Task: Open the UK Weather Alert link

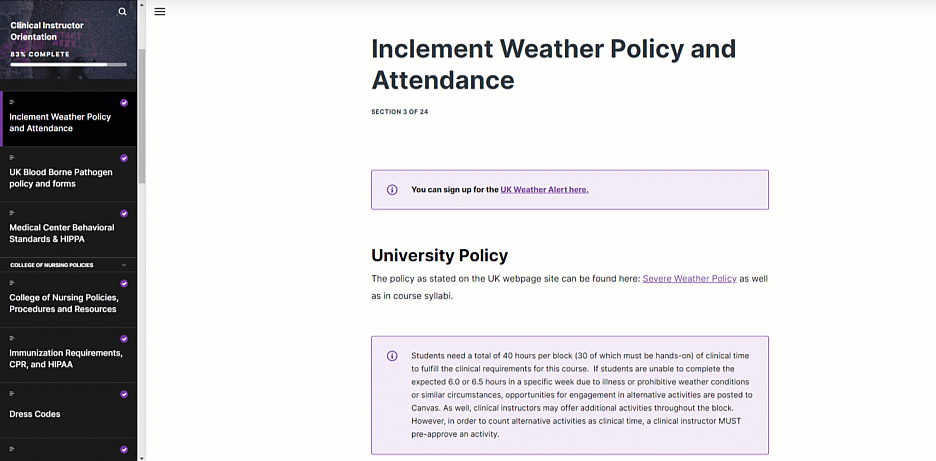Action: coord(544,189)
